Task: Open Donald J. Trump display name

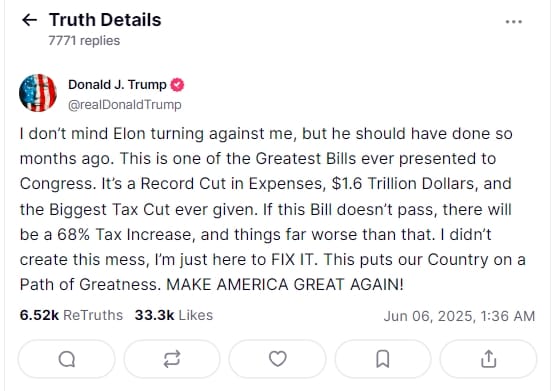Action: tap(117, 85)
